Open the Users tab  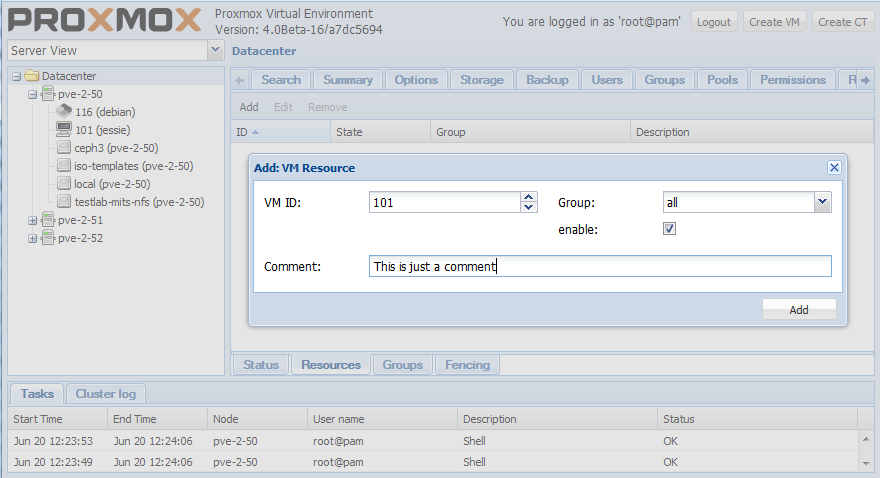(607, 80)
